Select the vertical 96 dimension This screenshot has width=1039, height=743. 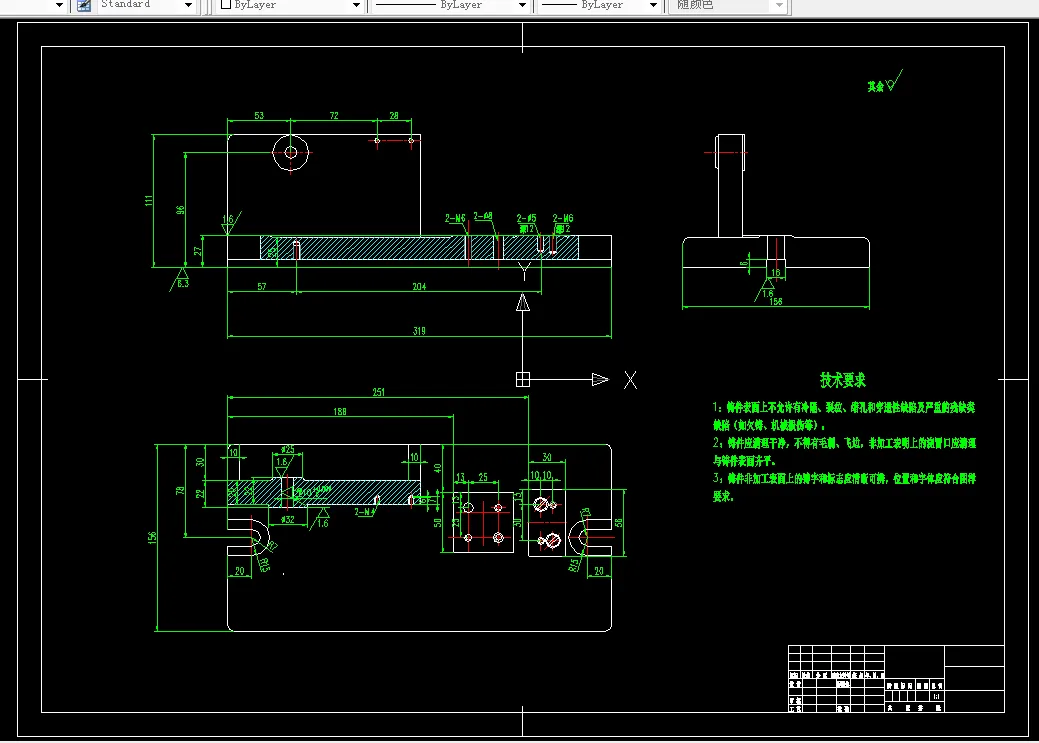coord(180,210)
